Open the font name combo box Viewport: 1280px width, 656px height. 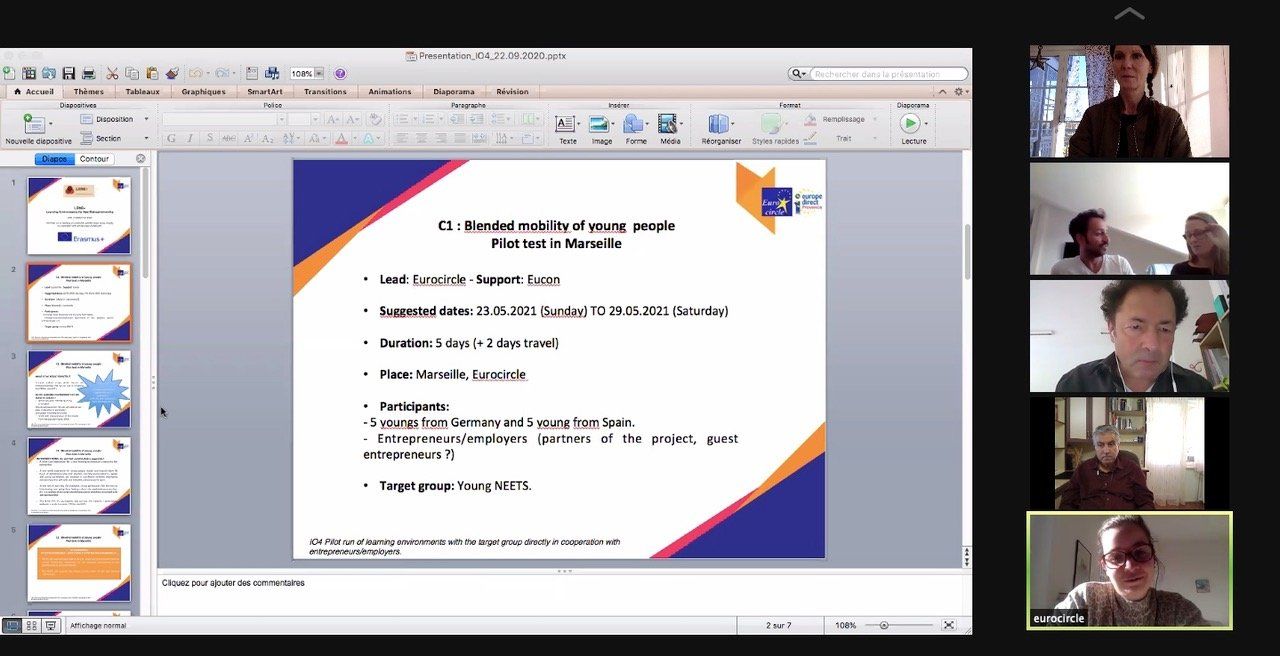tap(224, 119)
